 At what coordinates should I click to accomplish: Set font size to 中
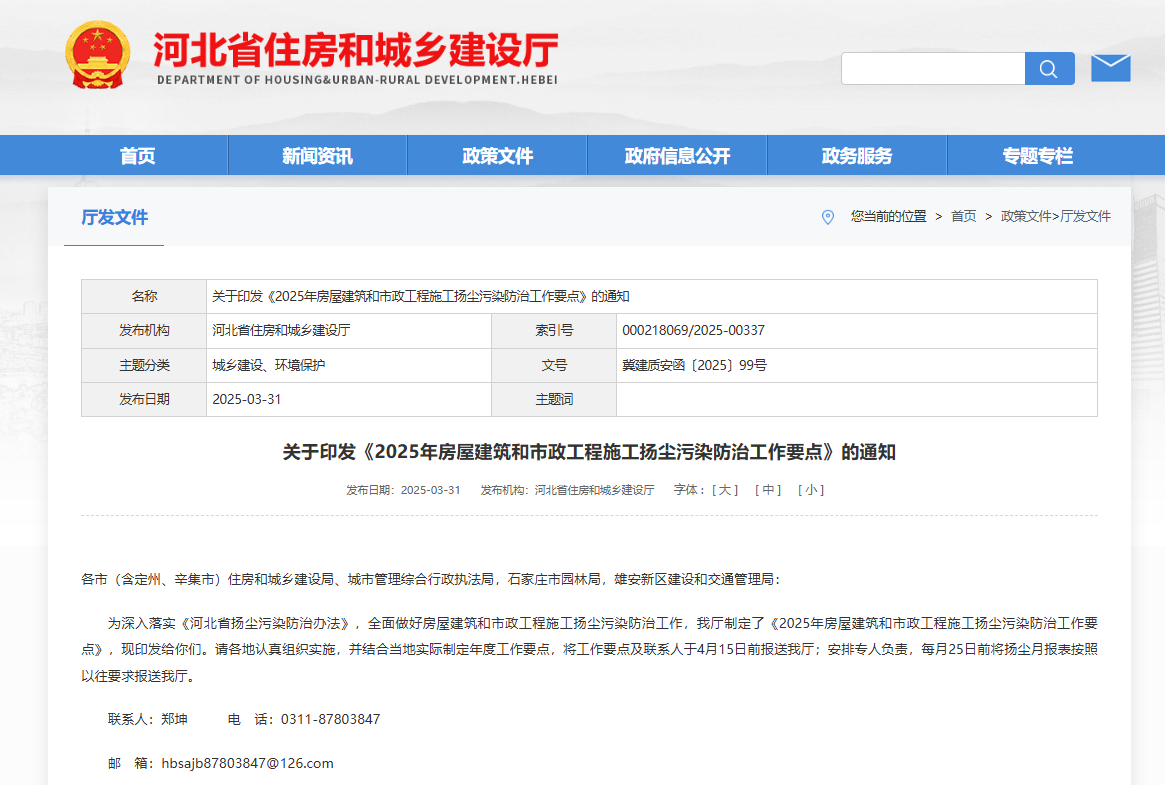tap(768, 490)
